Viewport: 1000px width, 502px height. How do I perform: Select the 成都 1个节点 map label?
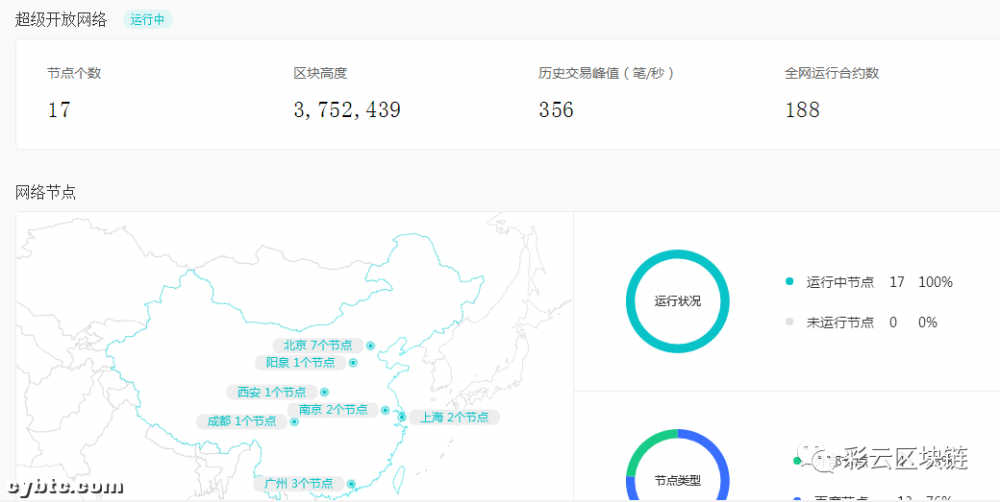coord(242,421)
